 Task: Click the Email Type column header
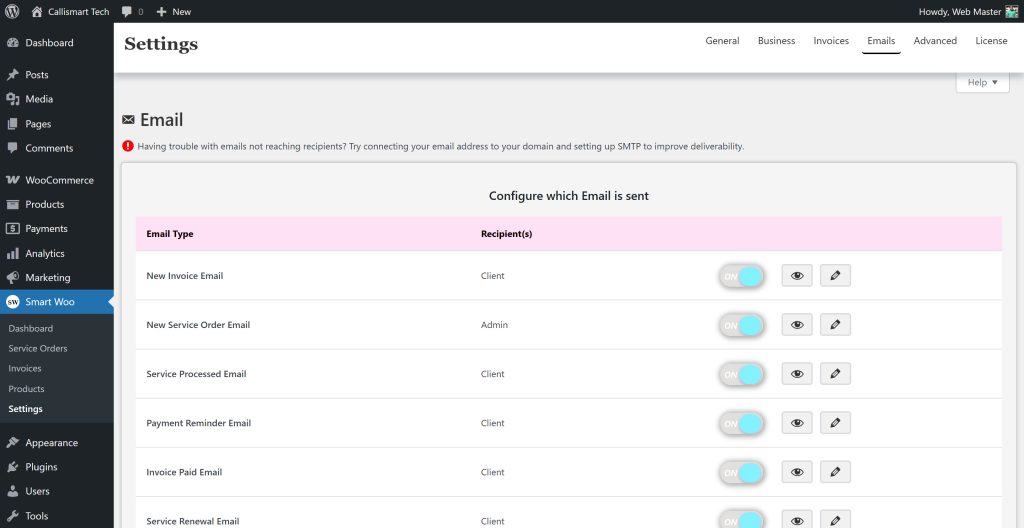pyautogui.click(x=170, y=234)
